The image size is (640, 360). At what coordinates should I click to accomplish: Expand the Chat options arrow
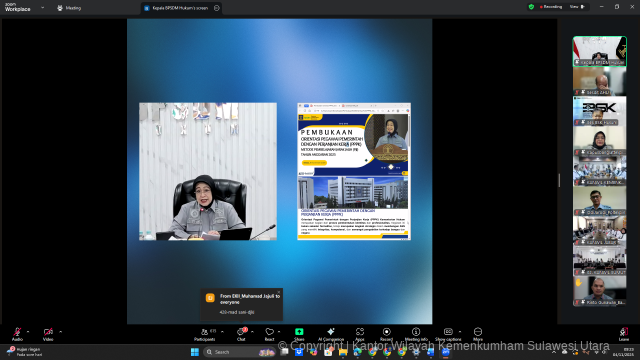pos(252,332)
